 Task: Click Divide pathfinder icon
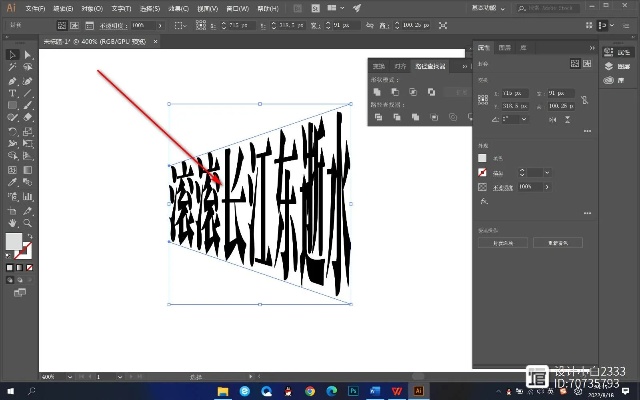378,117
